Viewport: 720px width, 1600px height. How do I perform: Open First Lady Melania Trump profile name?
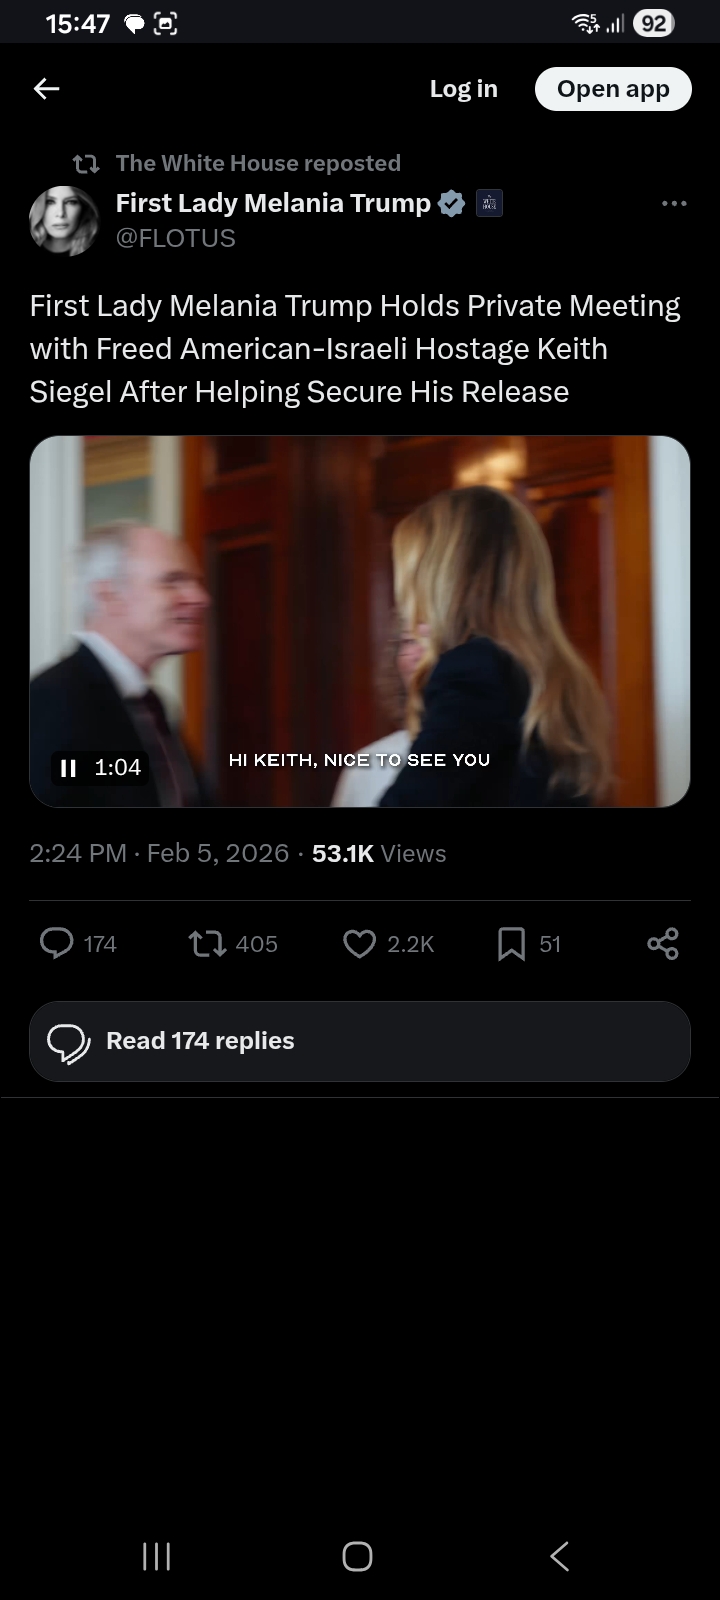coord(273,203)
